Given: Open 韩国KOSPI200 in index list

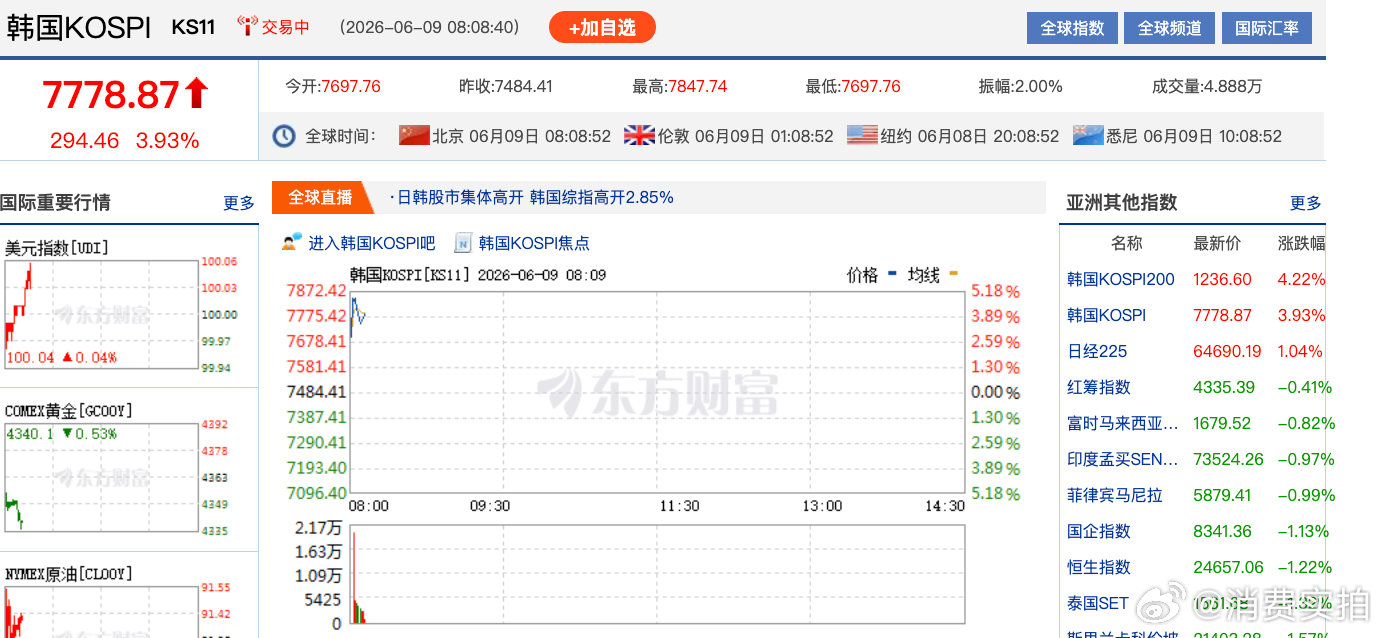Looking at the screenshot, I should tap(1121, 279).
